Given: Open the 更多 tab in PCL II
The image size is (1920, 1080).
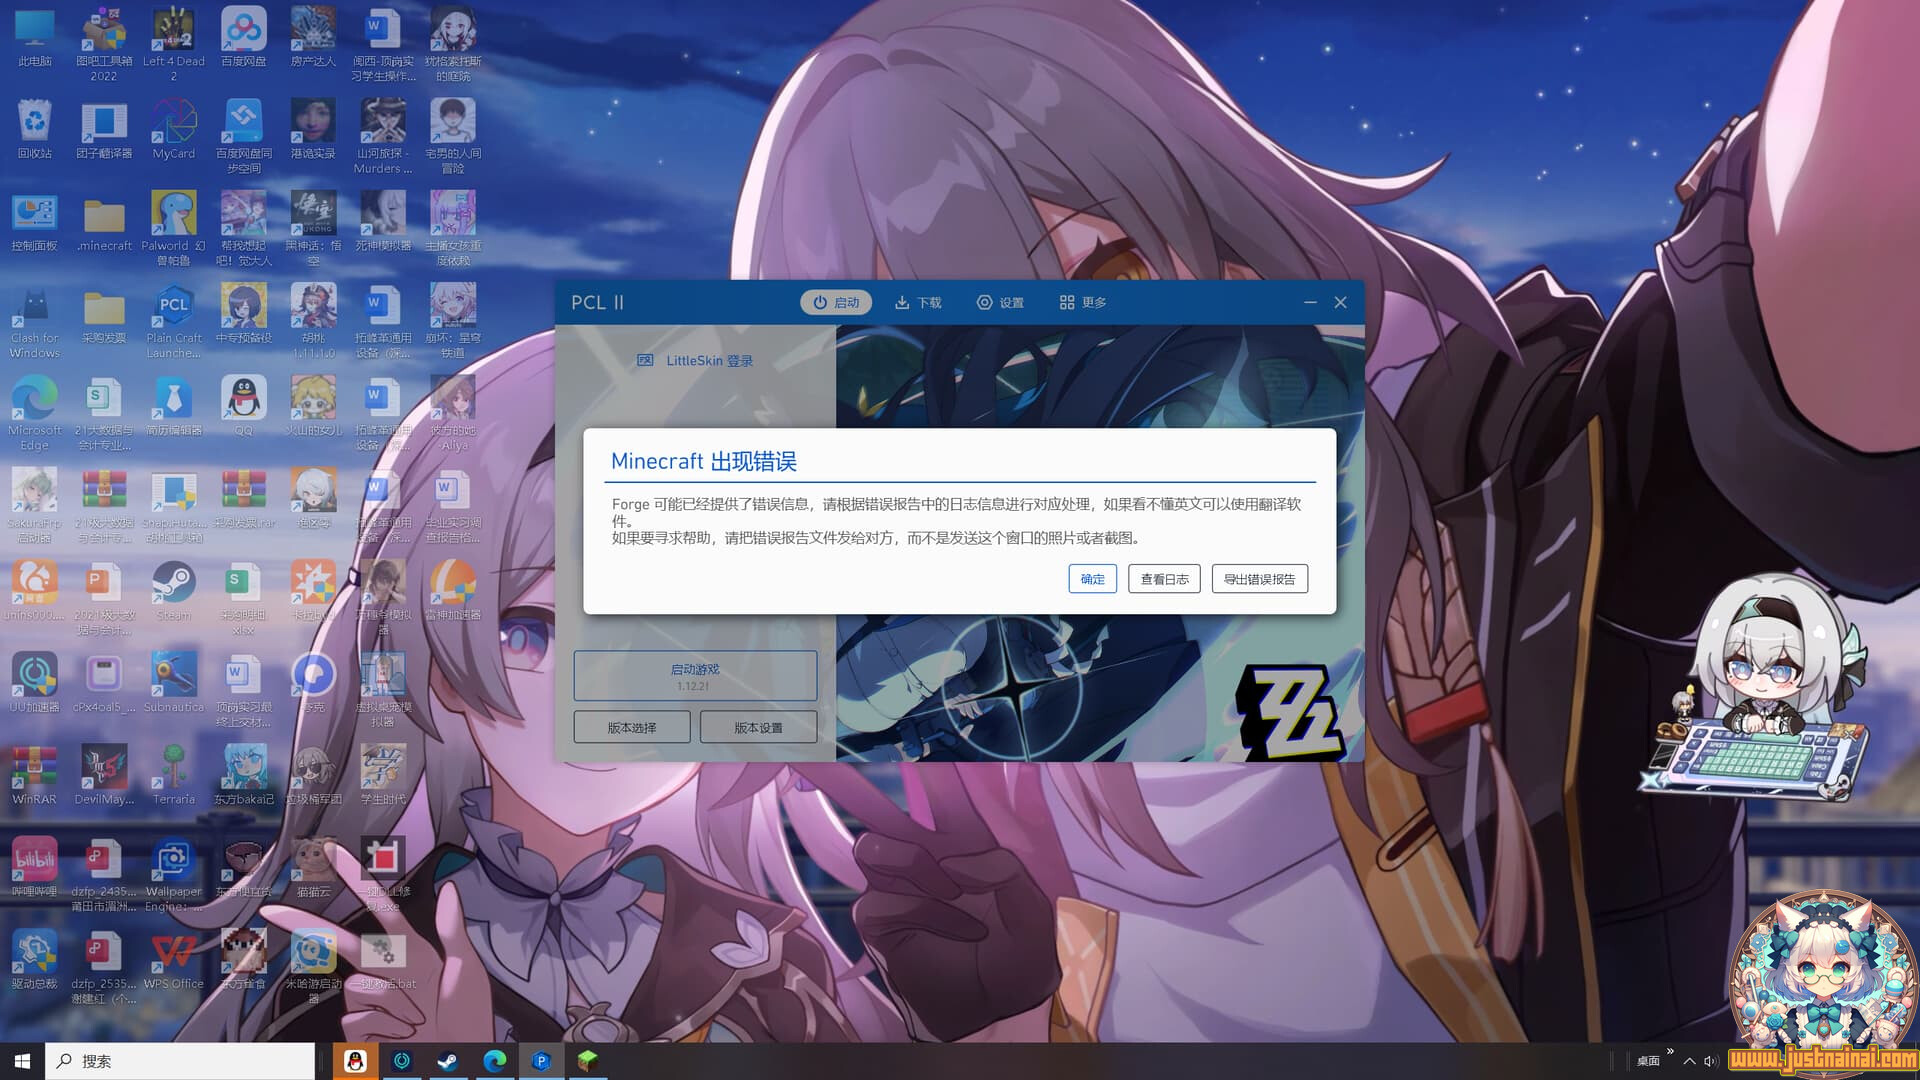Looking at the screenshot, I should [x=1083, y=302].
